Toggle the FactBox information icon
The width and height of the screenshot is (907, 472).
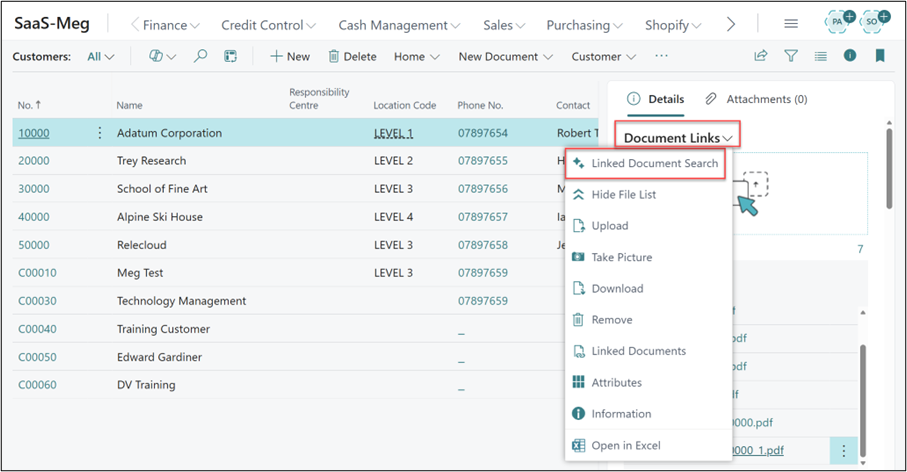(850, 56)
